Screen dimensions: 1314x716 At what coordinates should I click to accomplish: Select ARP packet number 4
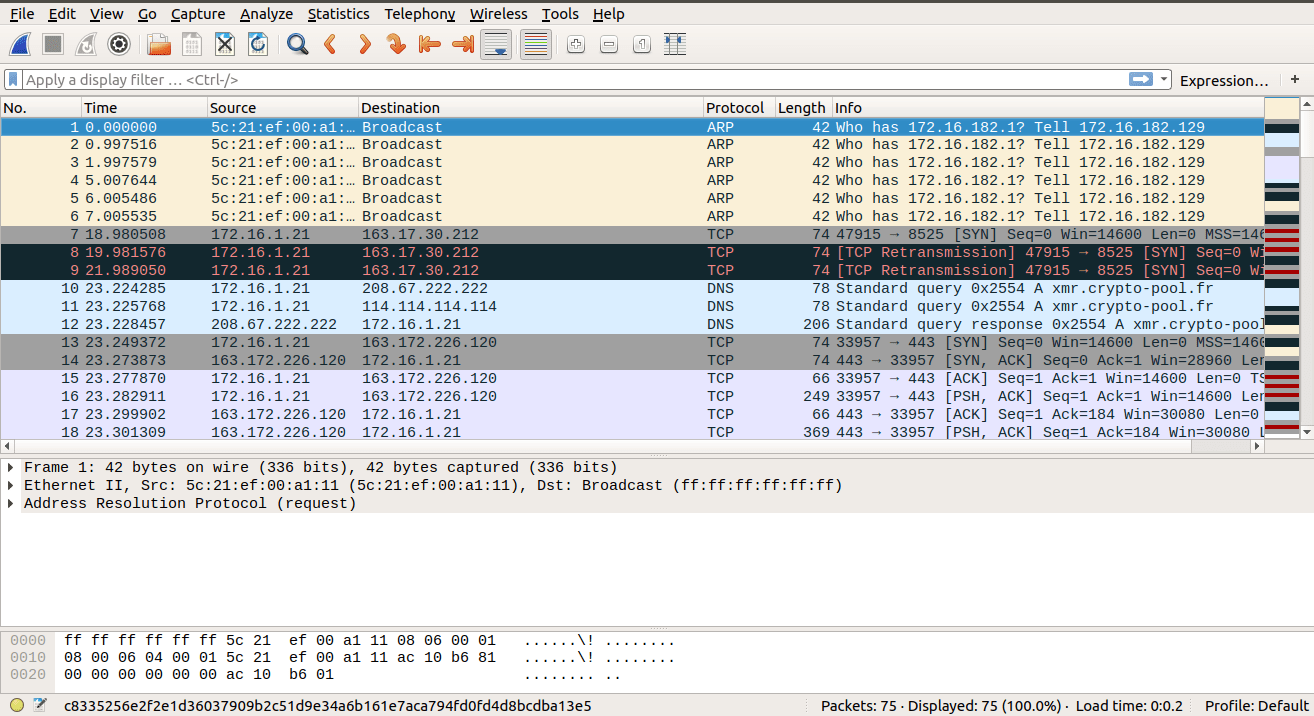click(632, 180)
